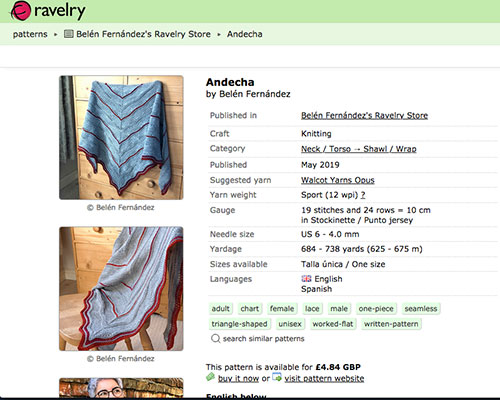Click the Ravelry logo icon
This screenshot has width=500, height=400.
(x=20, y=11)
